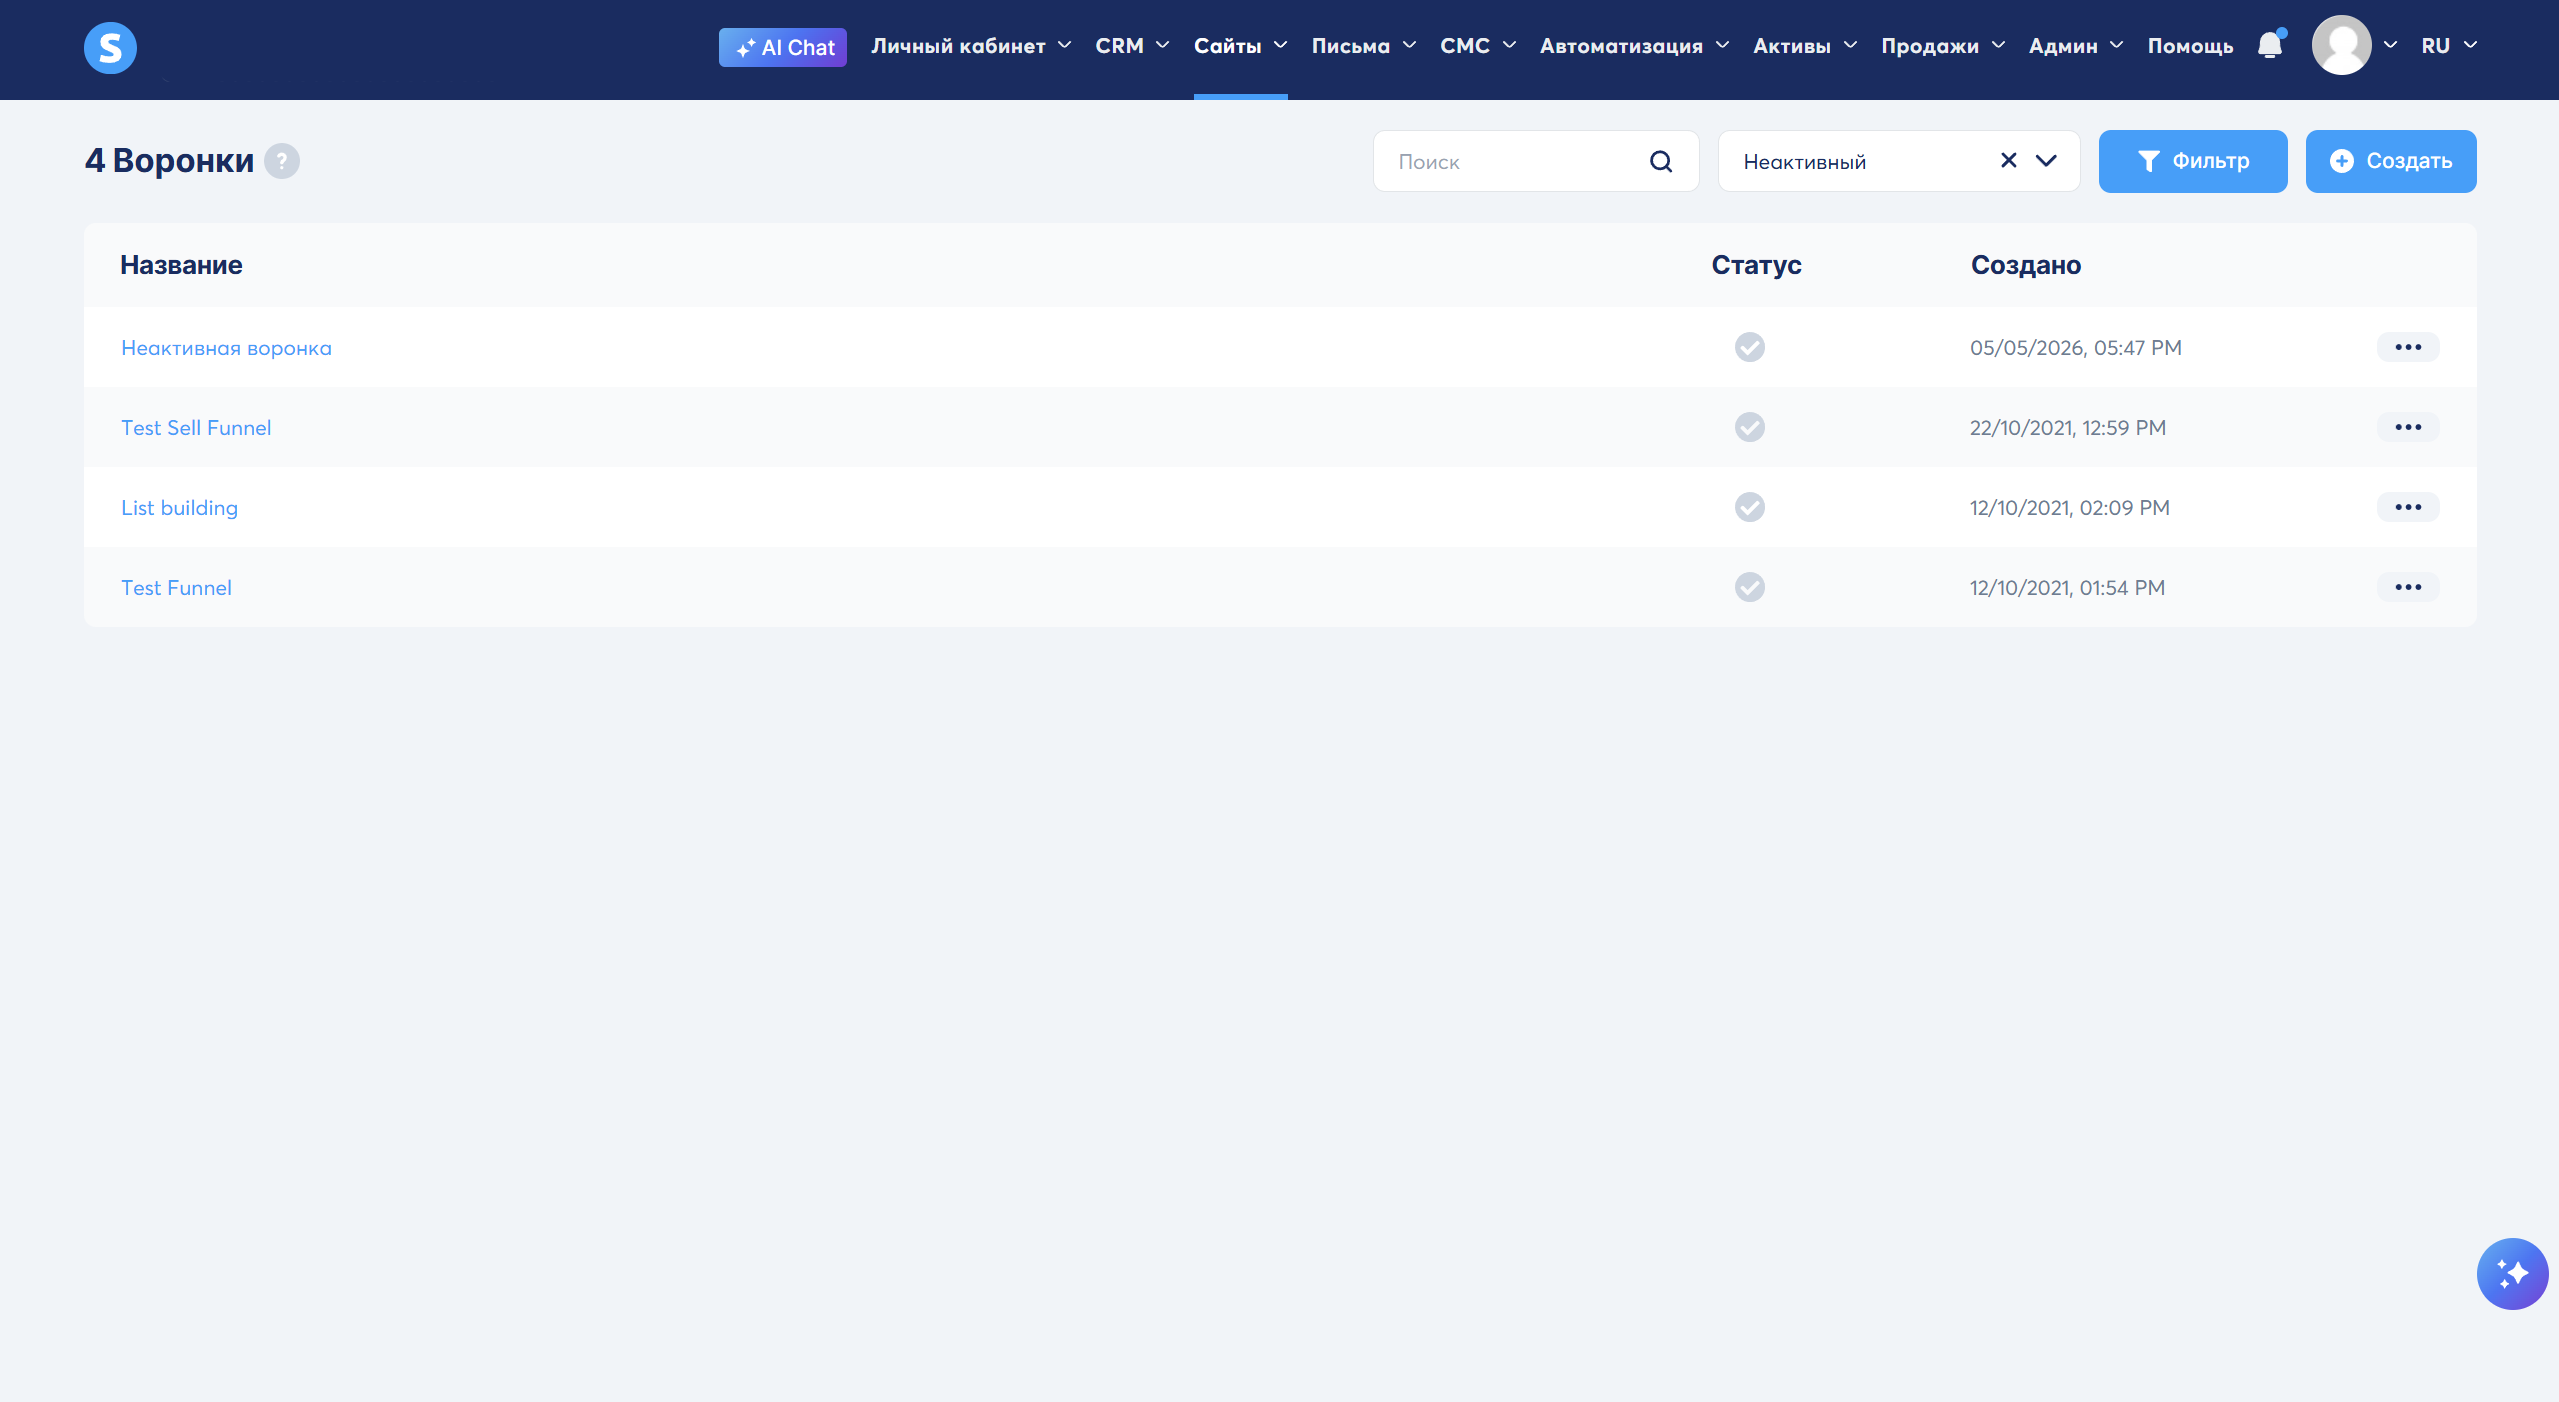Open the AI Chat button
Screen dimensions: 2559x1402
point(783,47)
